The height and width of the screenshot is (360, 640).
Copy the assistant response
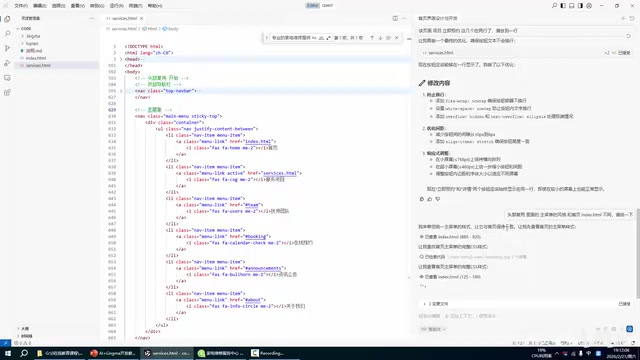tap(422, 199)
